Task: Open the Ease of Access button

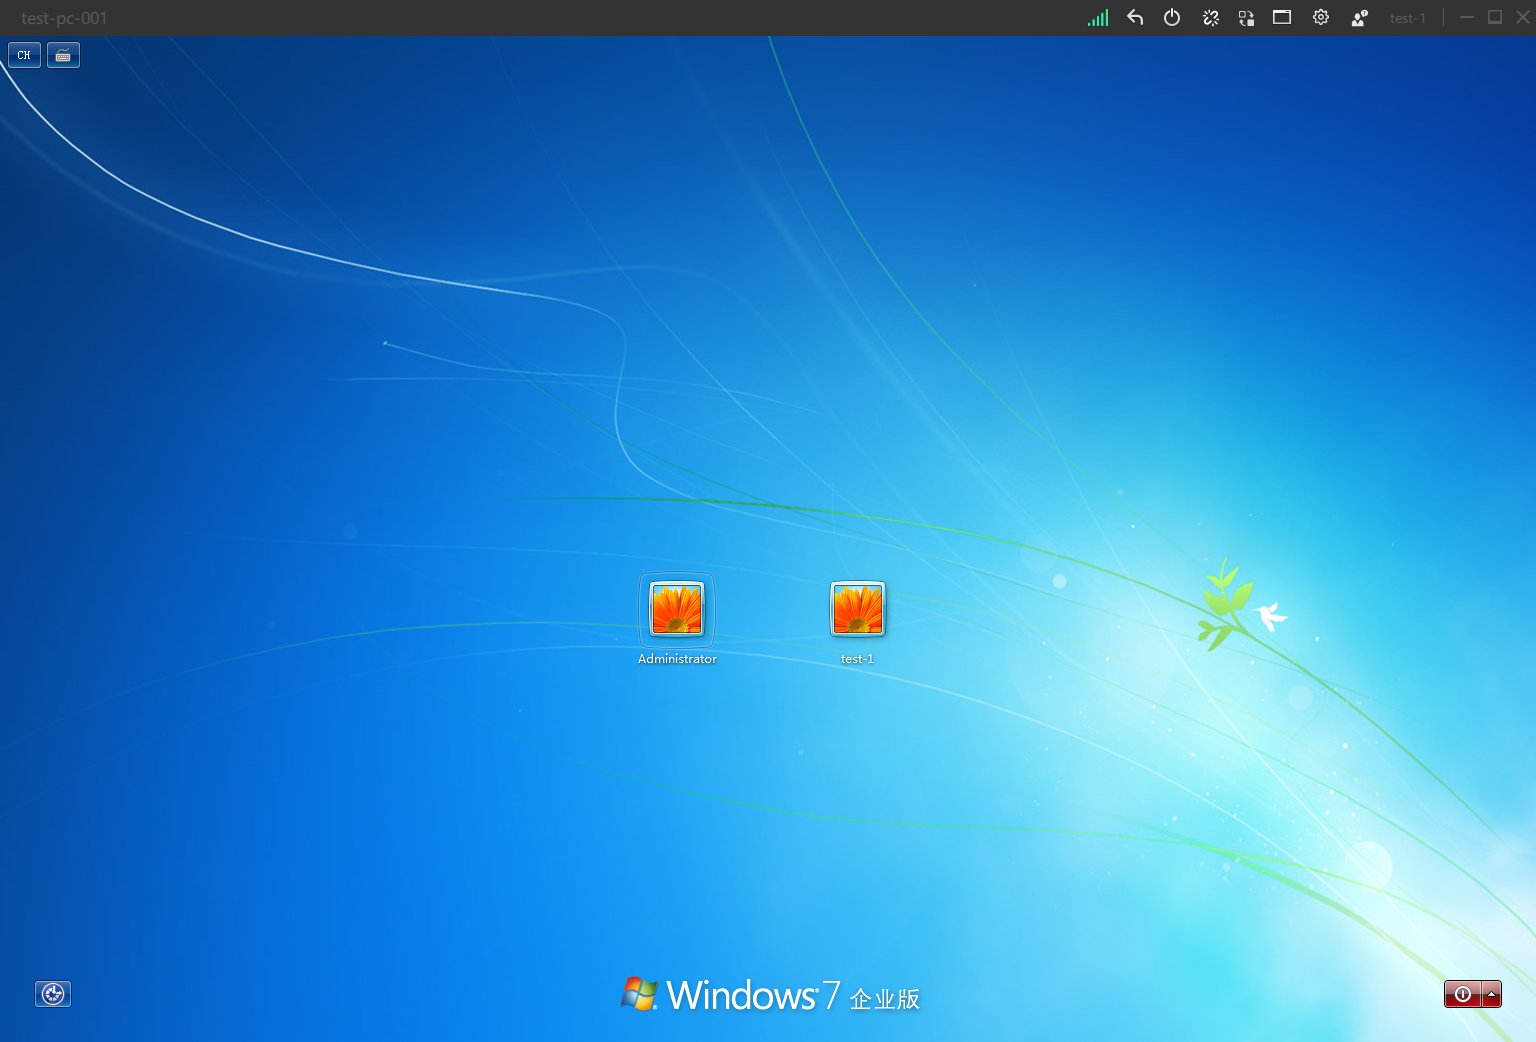Action: point(53,994)
